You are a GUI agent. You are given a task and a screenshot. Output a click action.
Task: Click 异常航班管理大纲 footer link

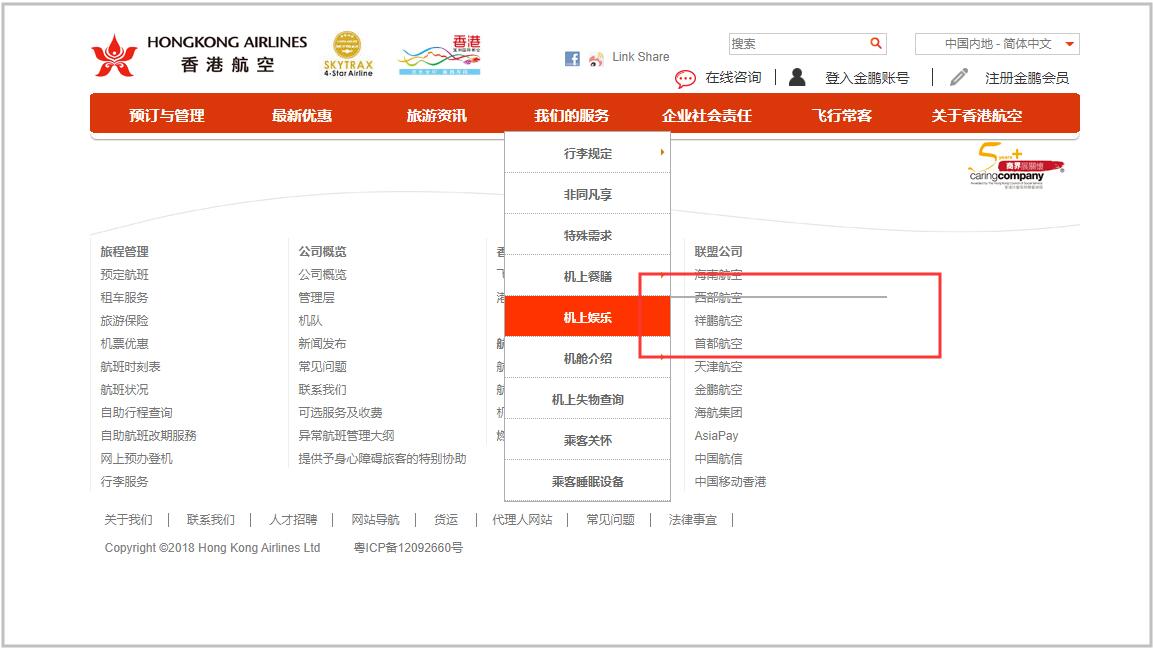(x=346, y=435)
